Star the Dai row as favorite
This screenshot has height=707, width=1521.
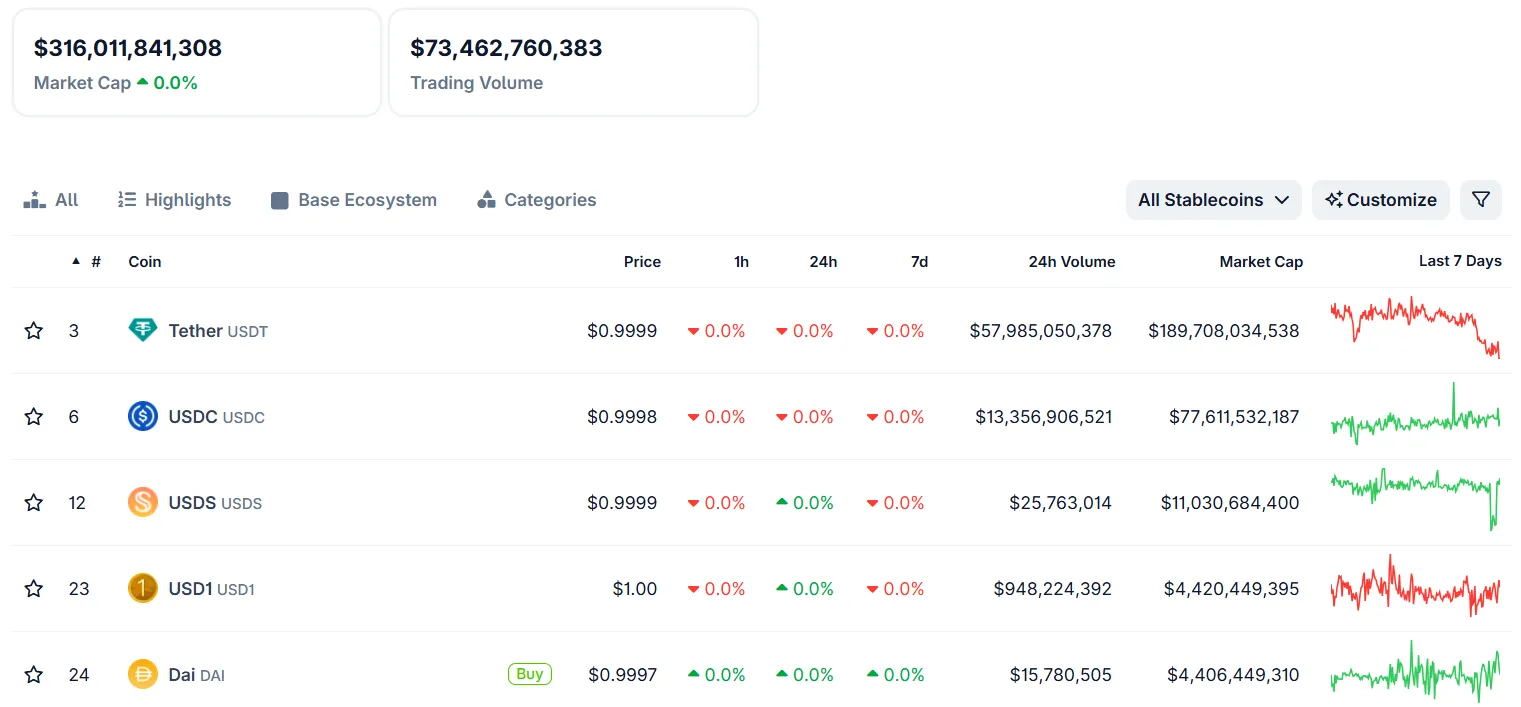pyautogui.click(x=34, y=674)
